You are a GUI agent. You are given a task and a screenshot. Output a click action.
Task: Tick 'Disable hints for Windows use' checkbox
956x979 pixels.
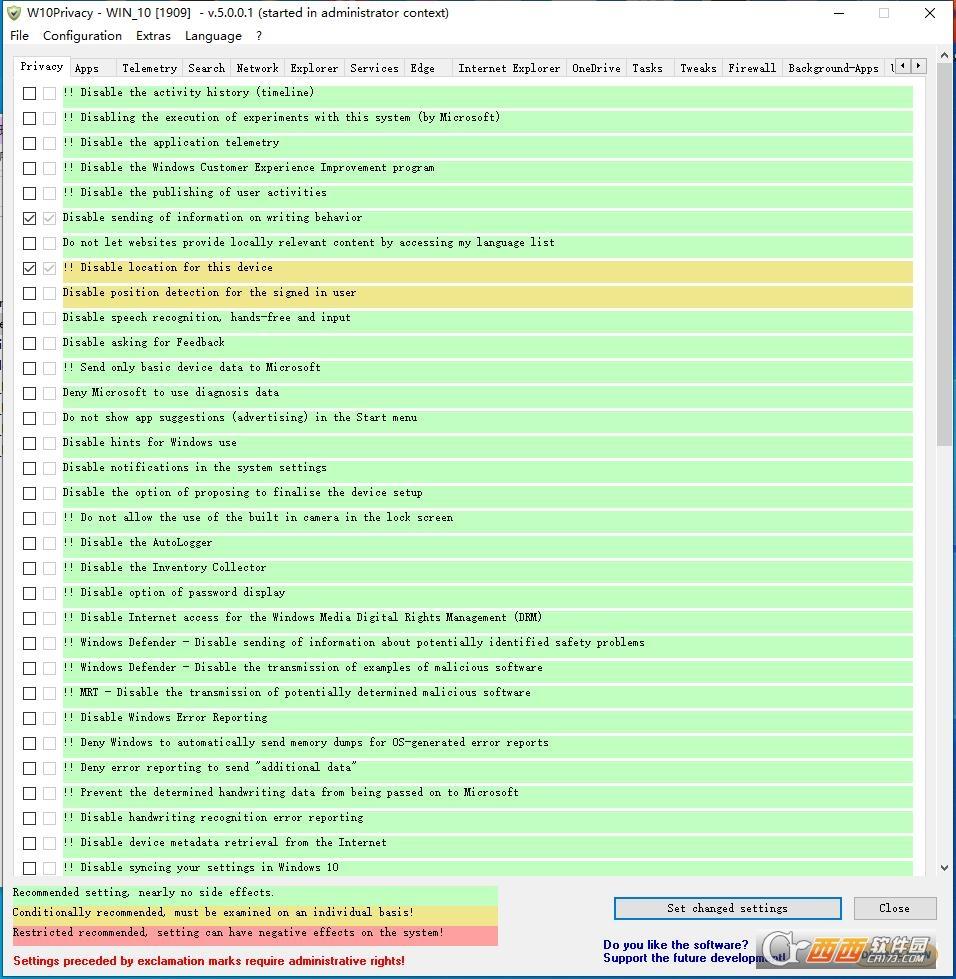[29, 443]
